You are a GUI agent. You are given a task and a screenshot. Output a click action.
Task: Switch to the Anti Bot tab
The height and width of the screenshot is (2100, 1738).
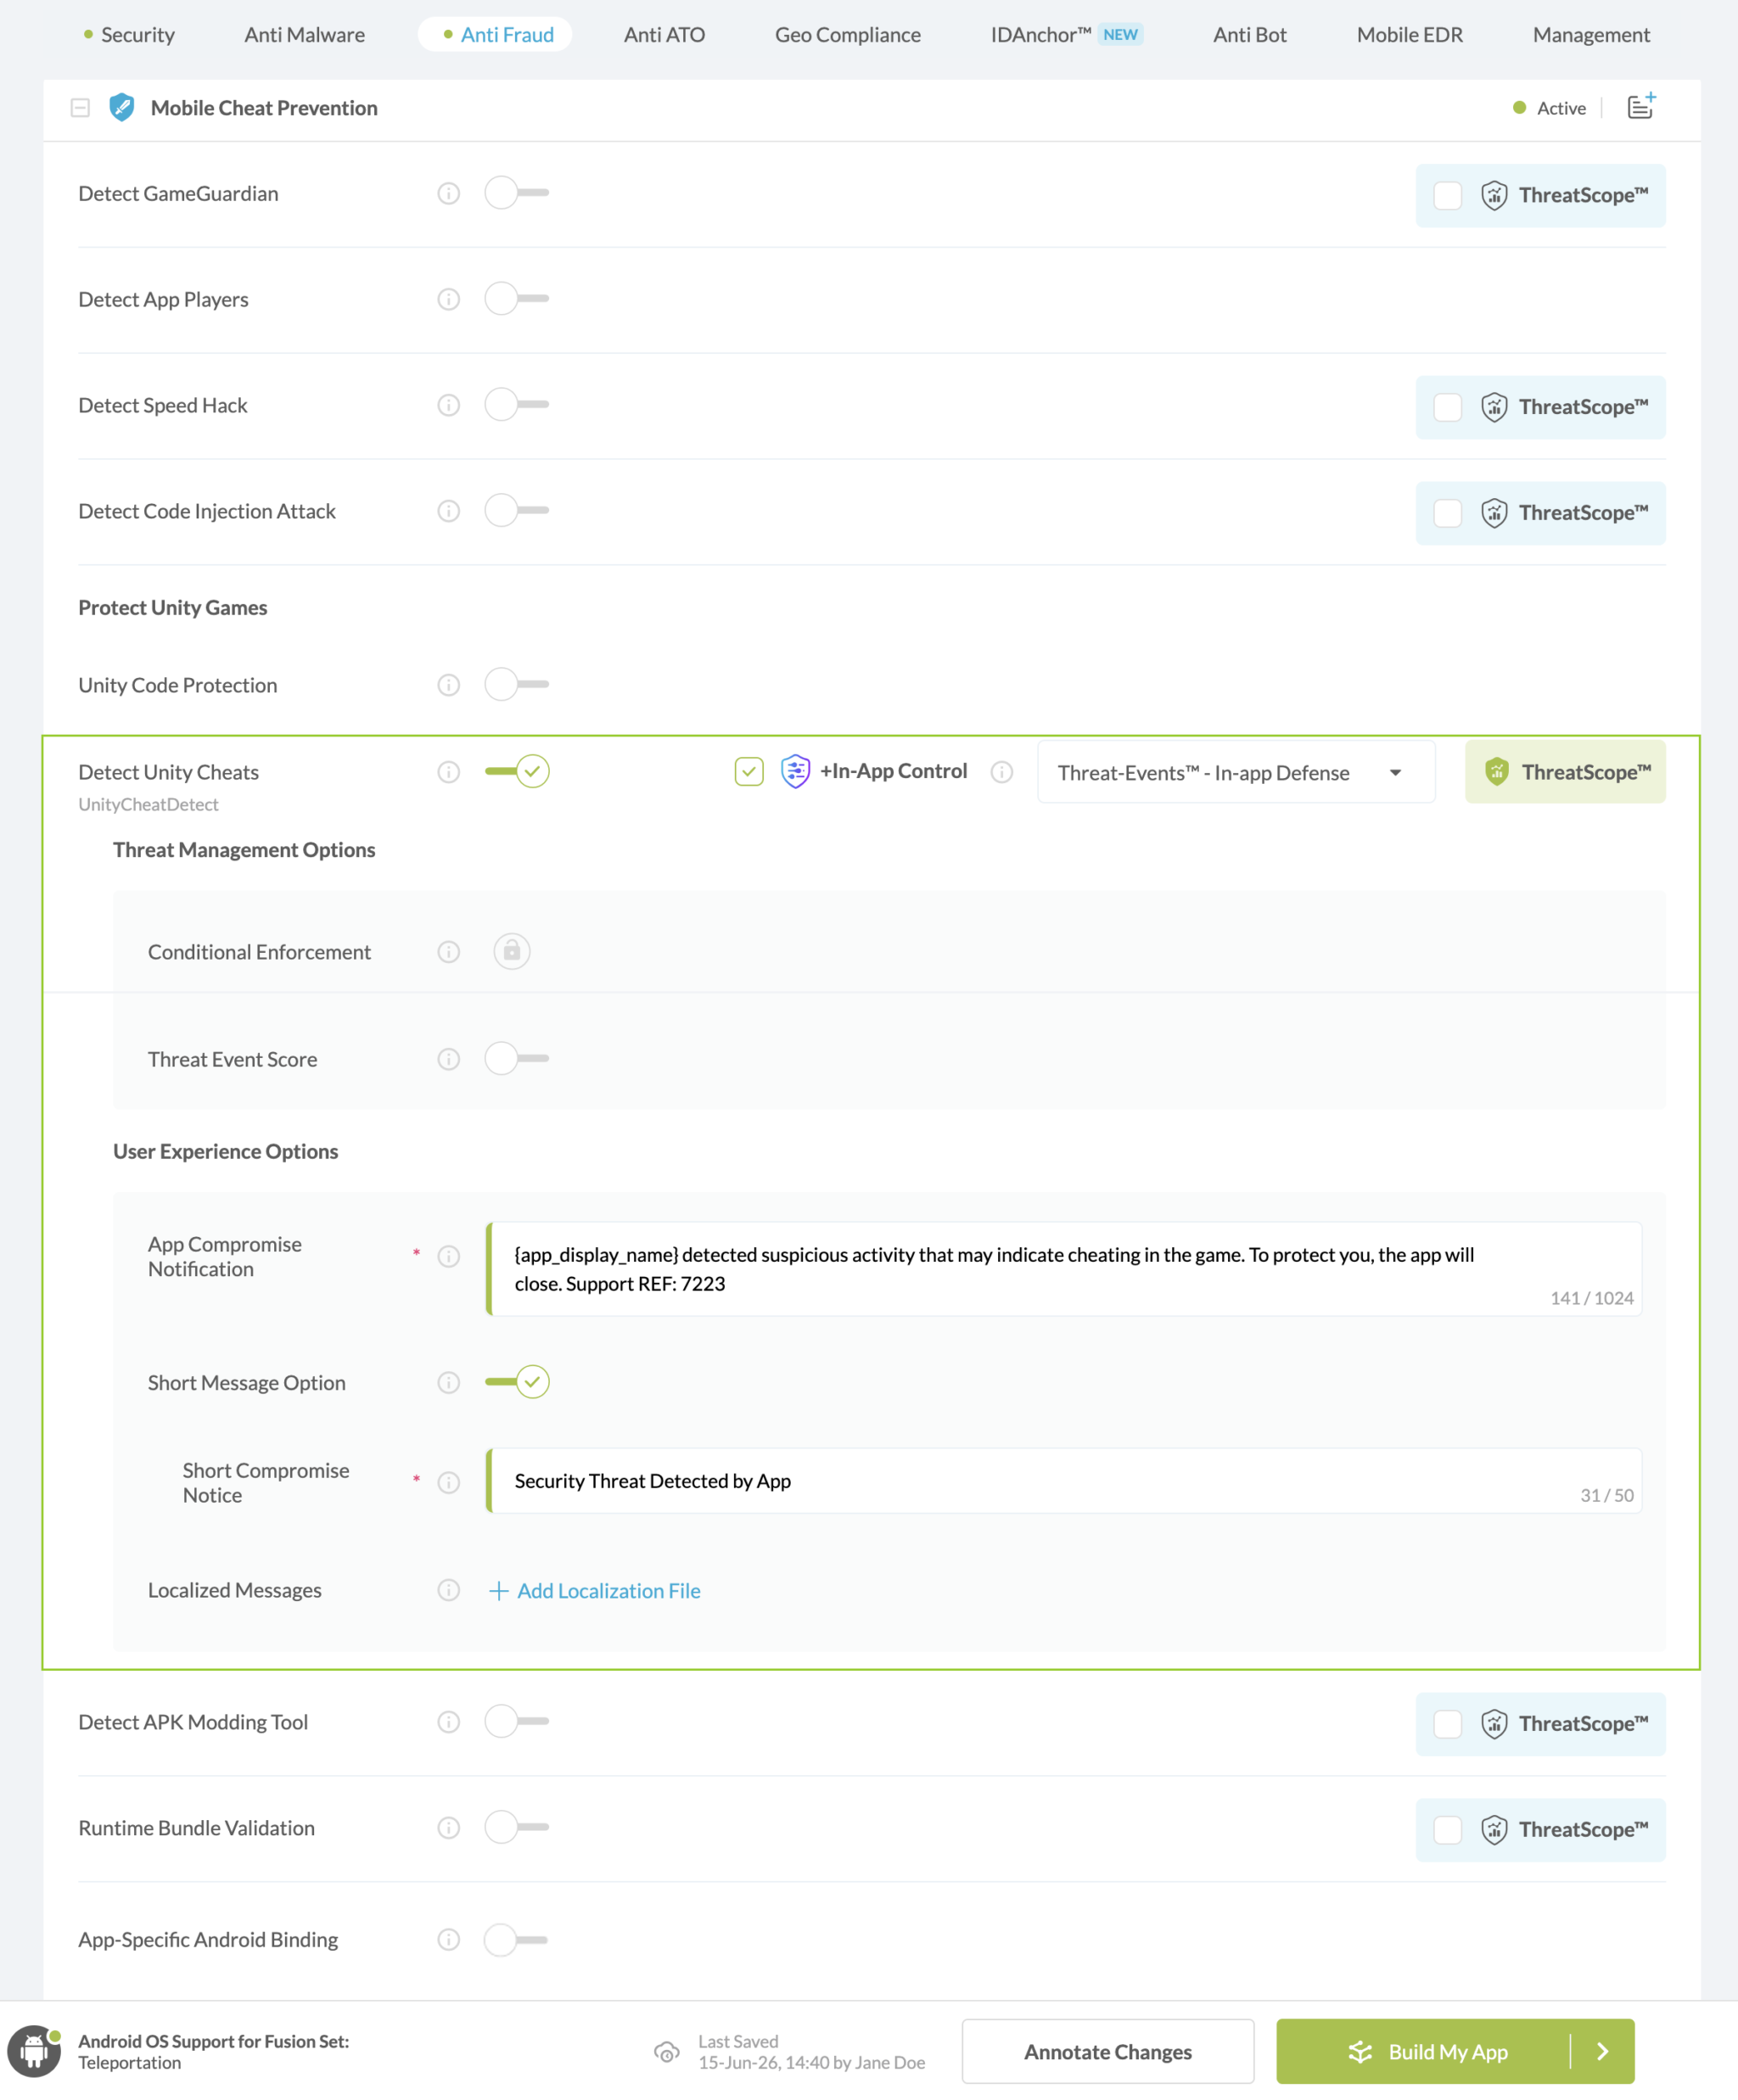tap(1249, 35)
